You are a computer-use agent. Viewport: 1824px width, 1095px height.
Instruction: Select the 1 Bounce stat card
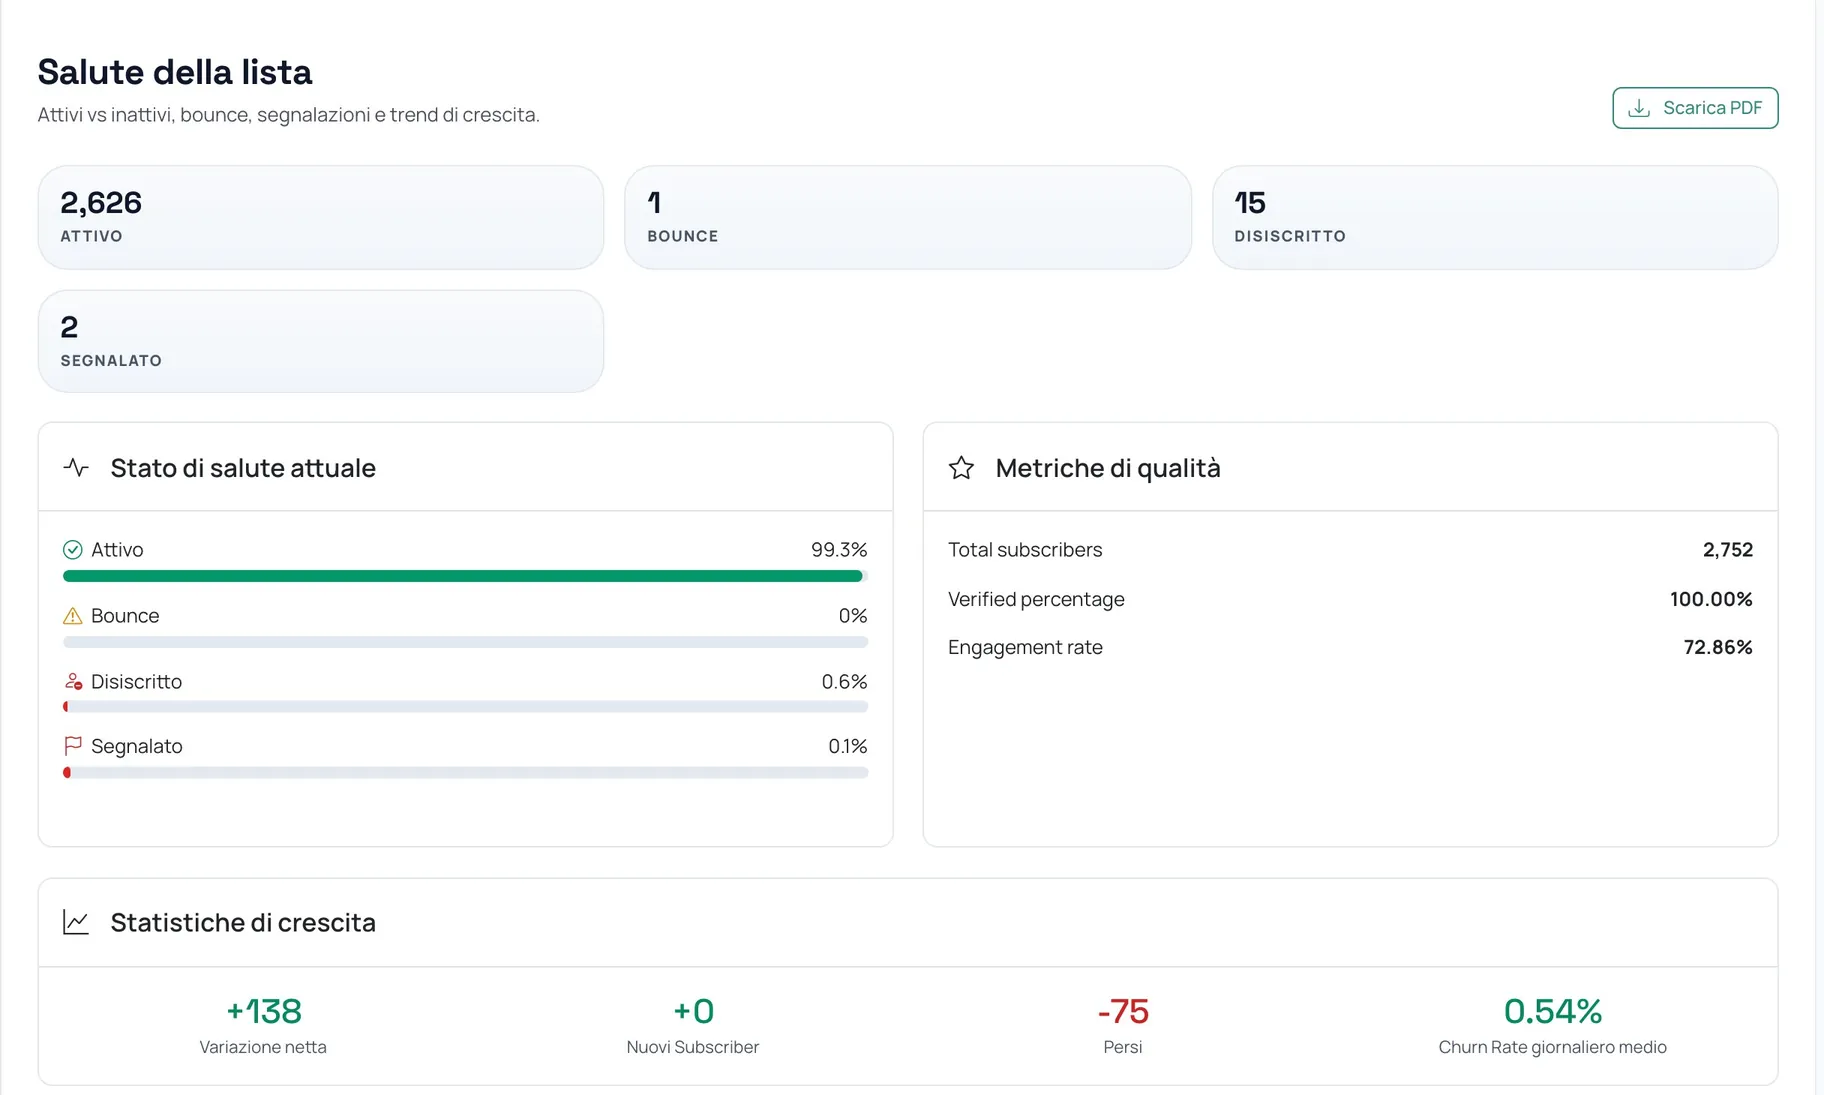coord(908,217)
